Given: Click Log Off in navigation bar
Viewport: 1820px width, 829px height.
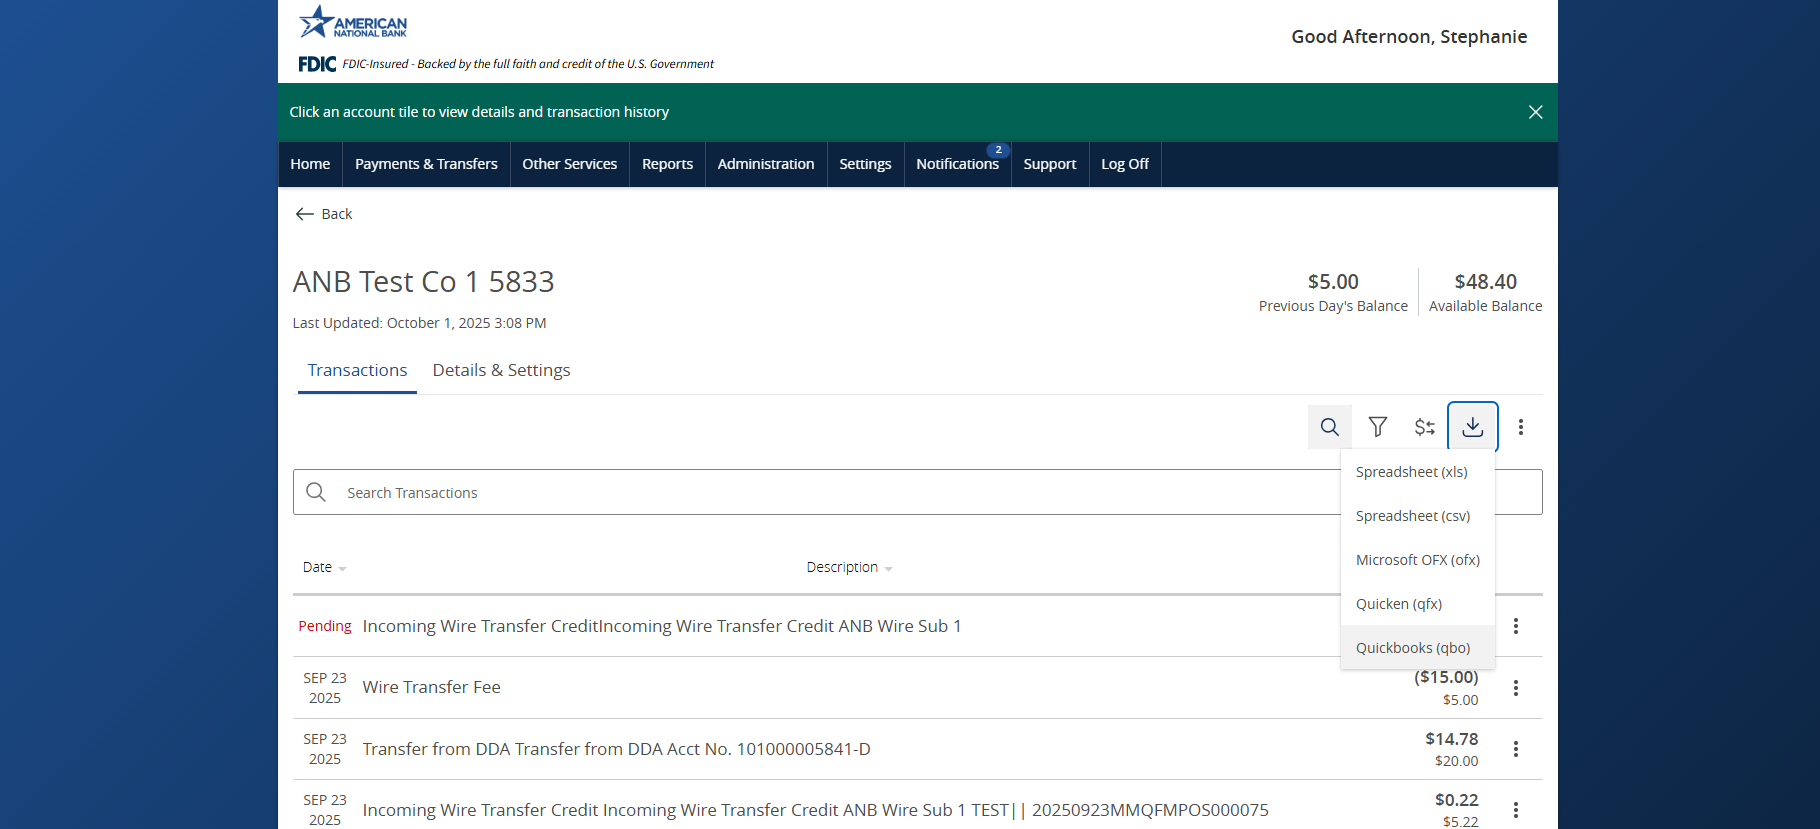Looking at the screenshot, I should point(1124,164).
